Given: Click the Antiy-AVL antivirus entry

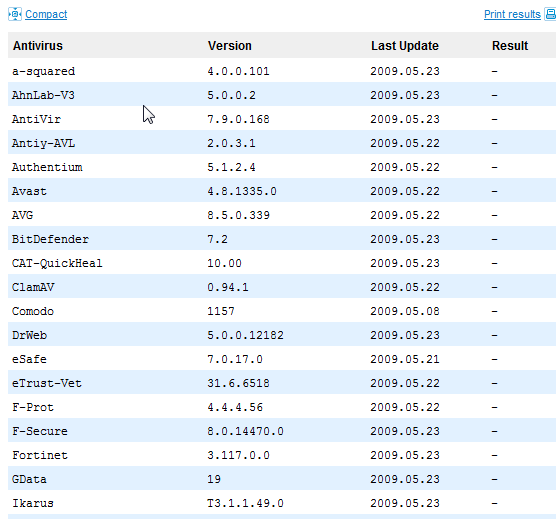Looking at the screenshot, I should click(x=44, y=143).
